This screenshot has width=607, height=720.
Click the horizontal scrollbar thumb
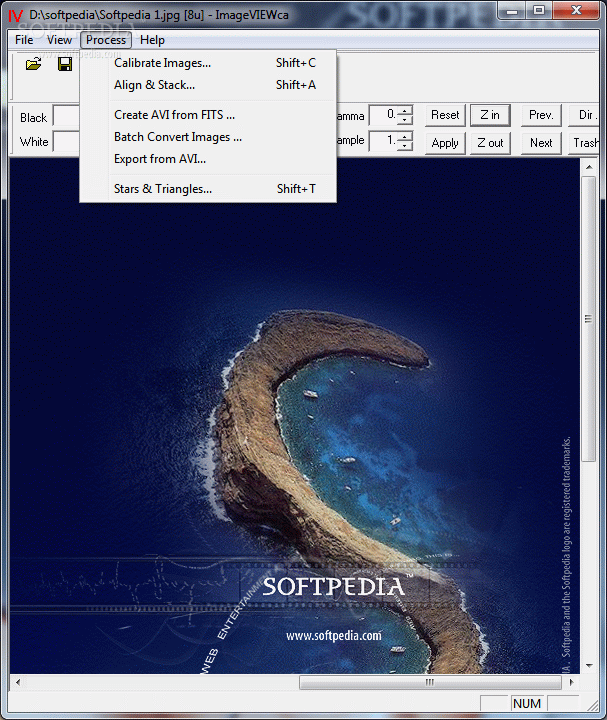click(x=430, y=682)
